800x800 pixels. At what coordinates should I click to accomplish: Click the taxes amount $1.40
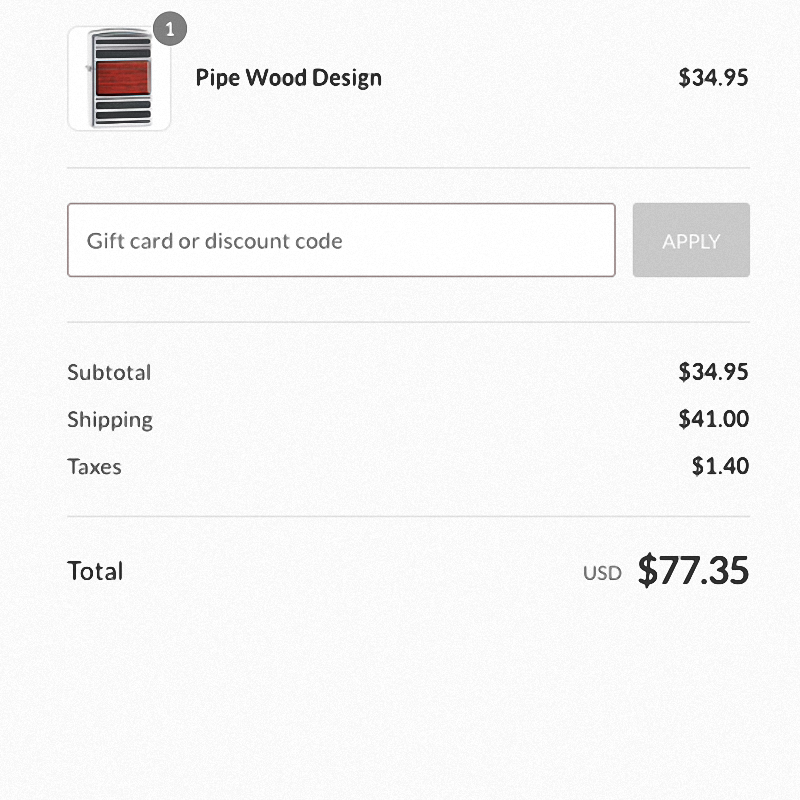tap(720, 466)
